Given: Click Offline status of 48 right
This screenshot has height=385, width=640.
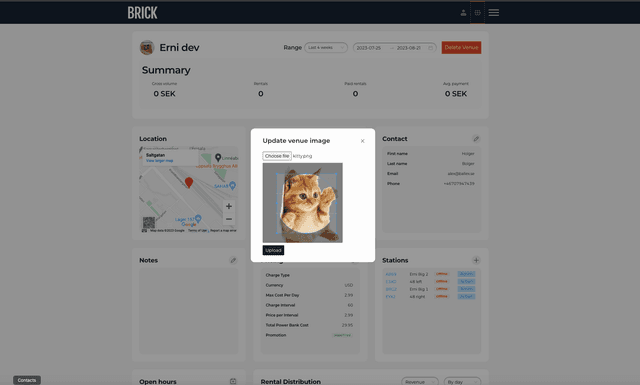Looking at the screenshot, I should 442,296.
